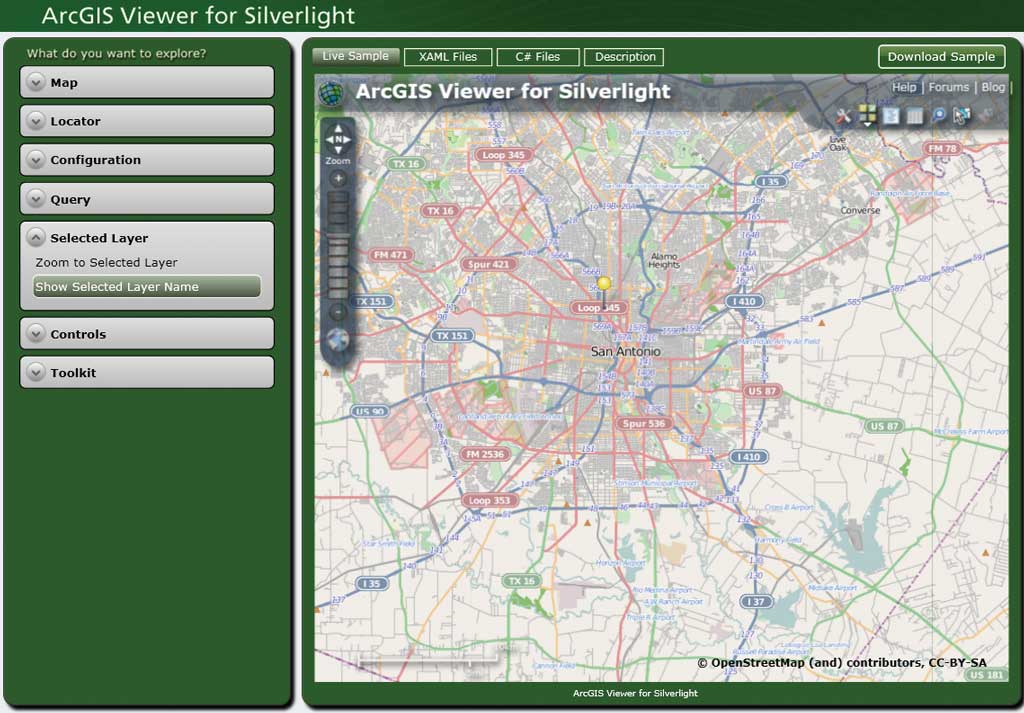Click the San Antonio map label
Viewport: 1024px width, 713px height.
pos(626,351)
